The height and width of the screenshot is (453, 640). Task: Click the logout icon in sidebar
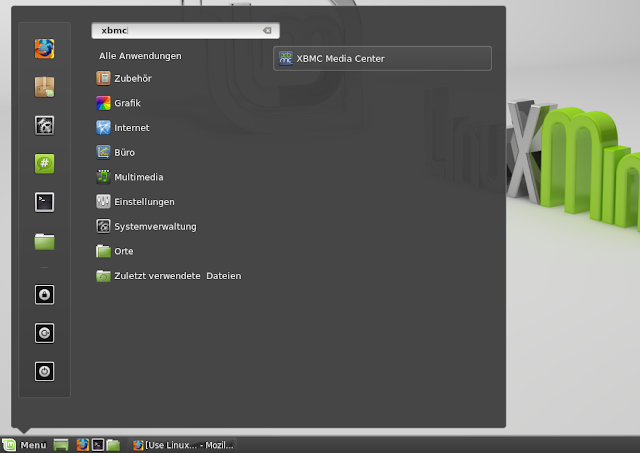[44, 333]
